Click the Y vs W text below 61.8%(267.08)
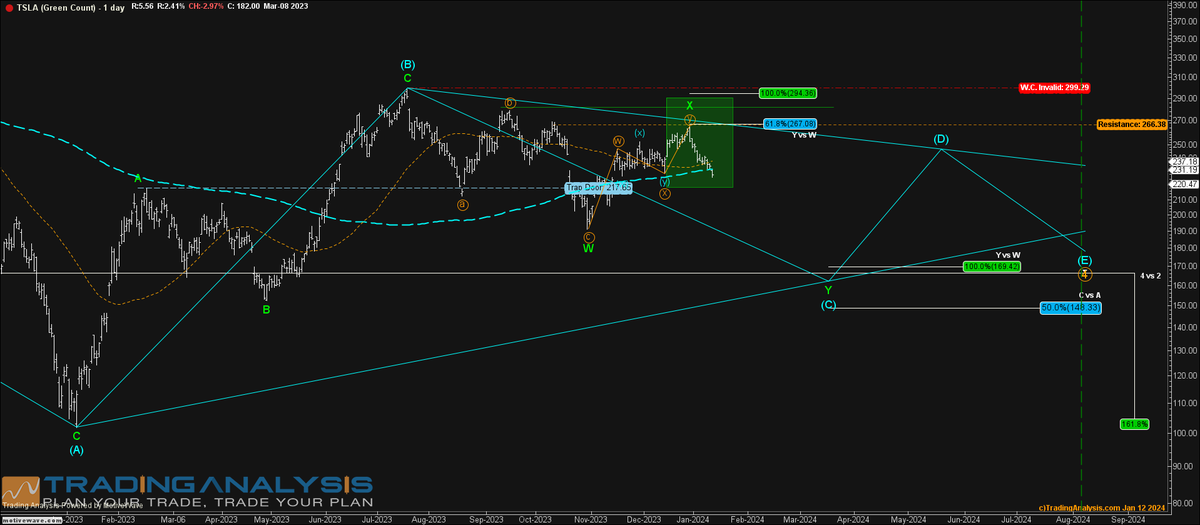1200x525 pixels. click(x=803, y=135)
